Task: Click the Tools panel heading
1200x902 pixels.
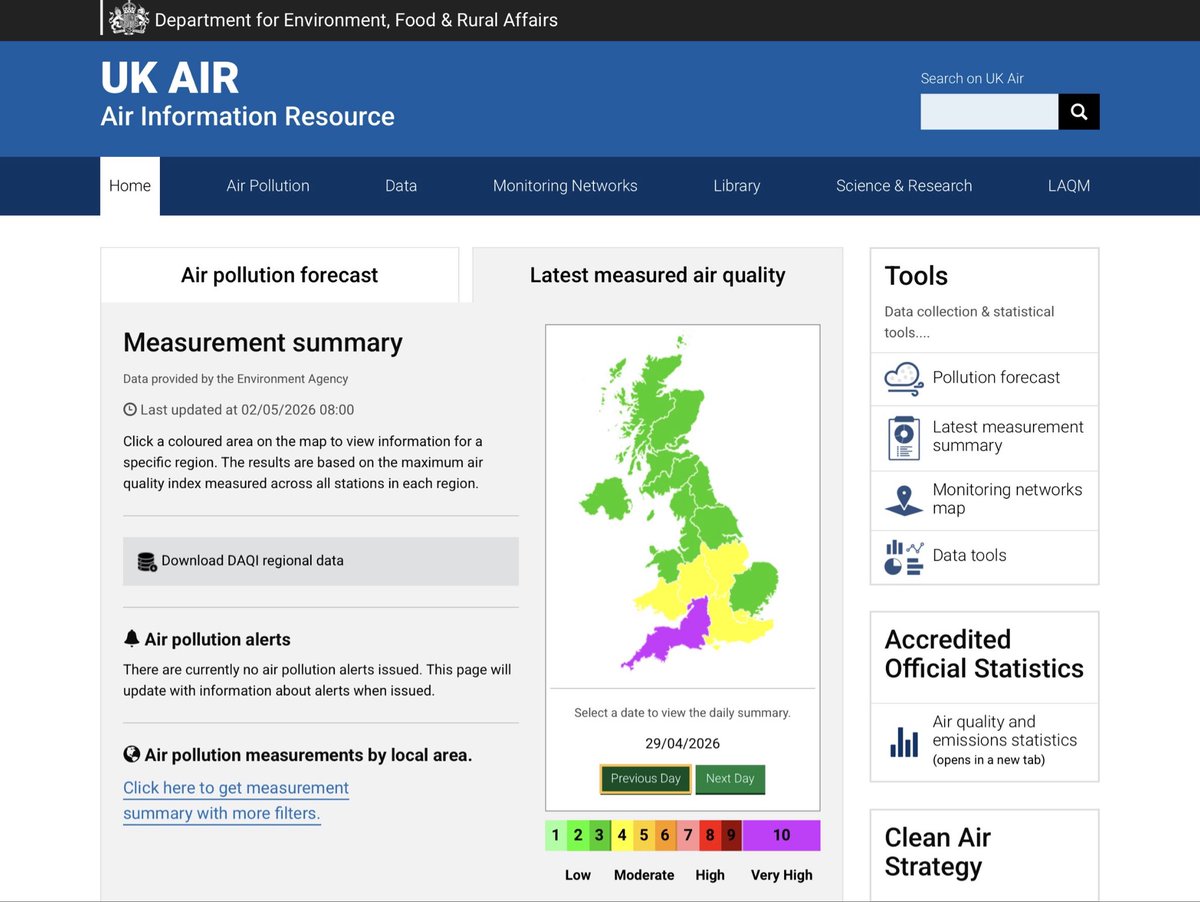Action: point(916,276)
